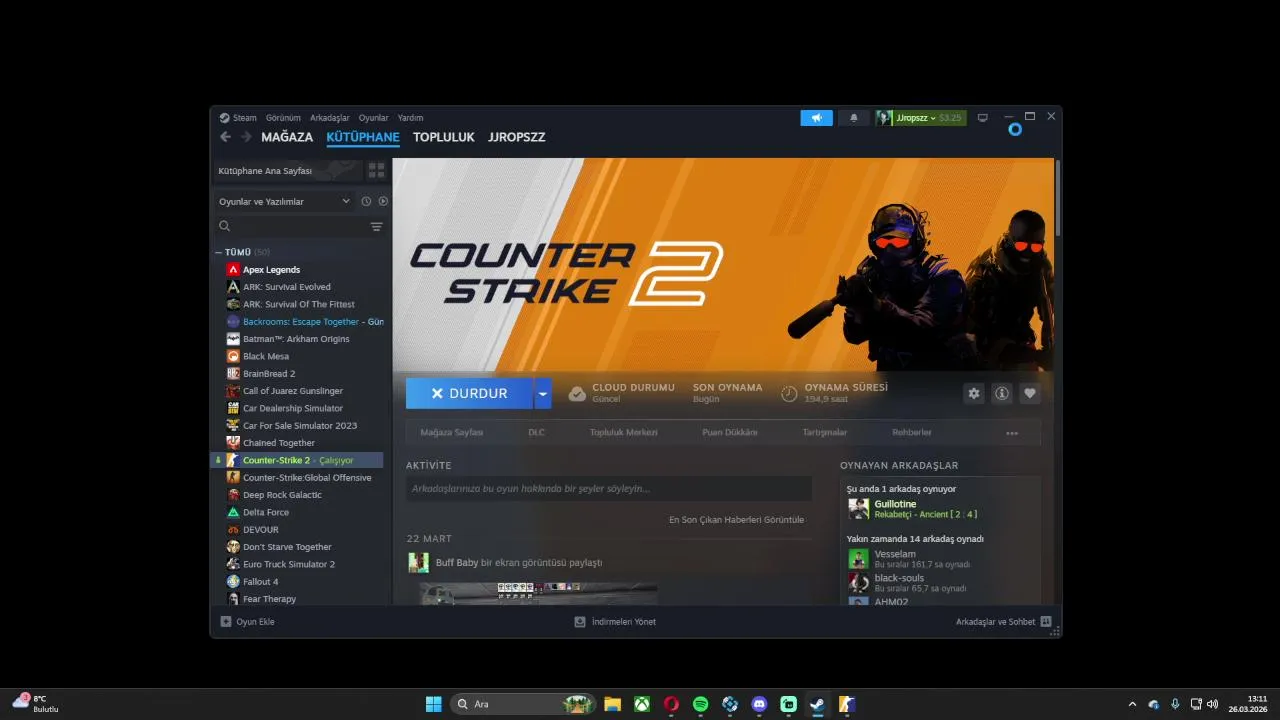Open the JJROPSZZ profile tab
This screenshot has height=720, width=1280.
pos(517,137)
